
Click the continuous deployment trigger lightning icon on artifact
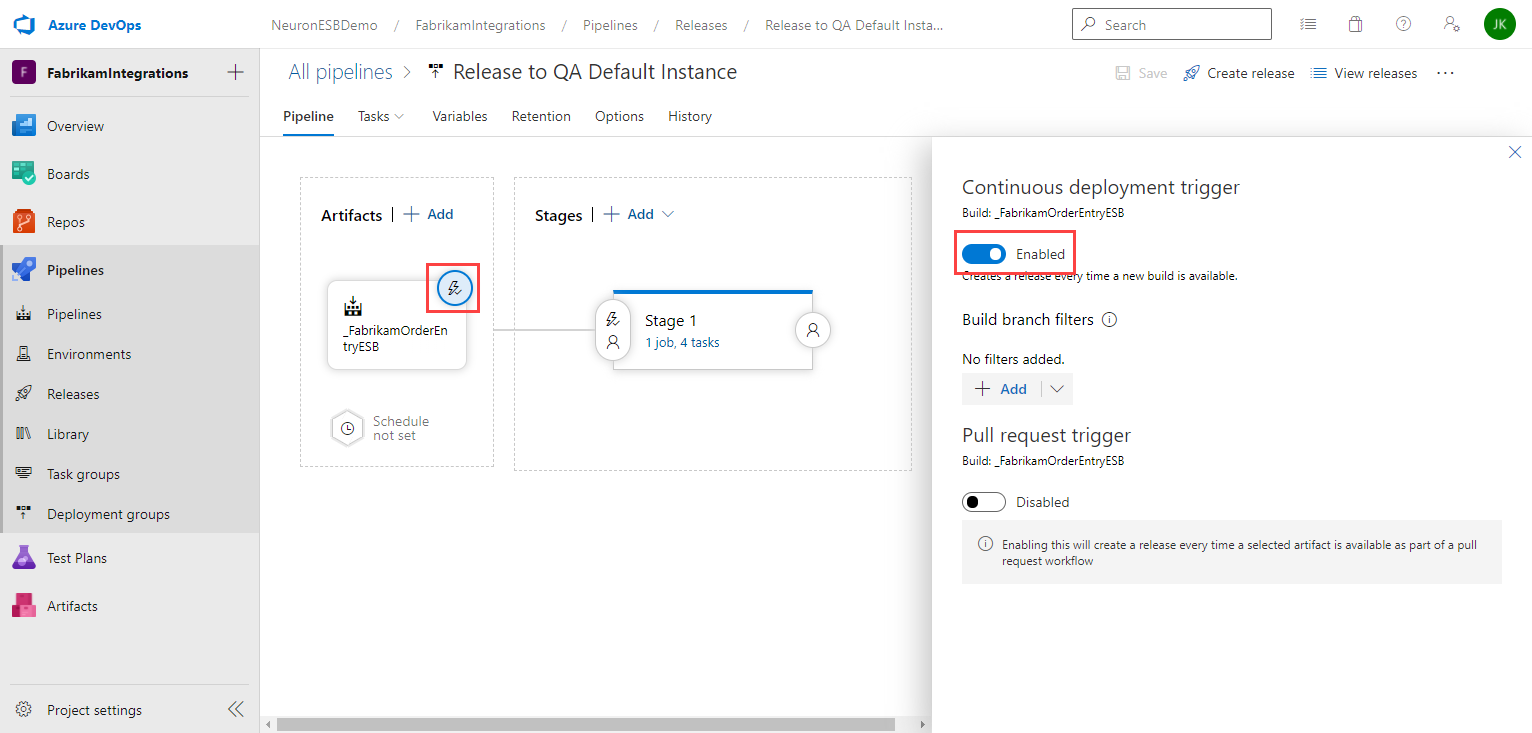(455, 289)
